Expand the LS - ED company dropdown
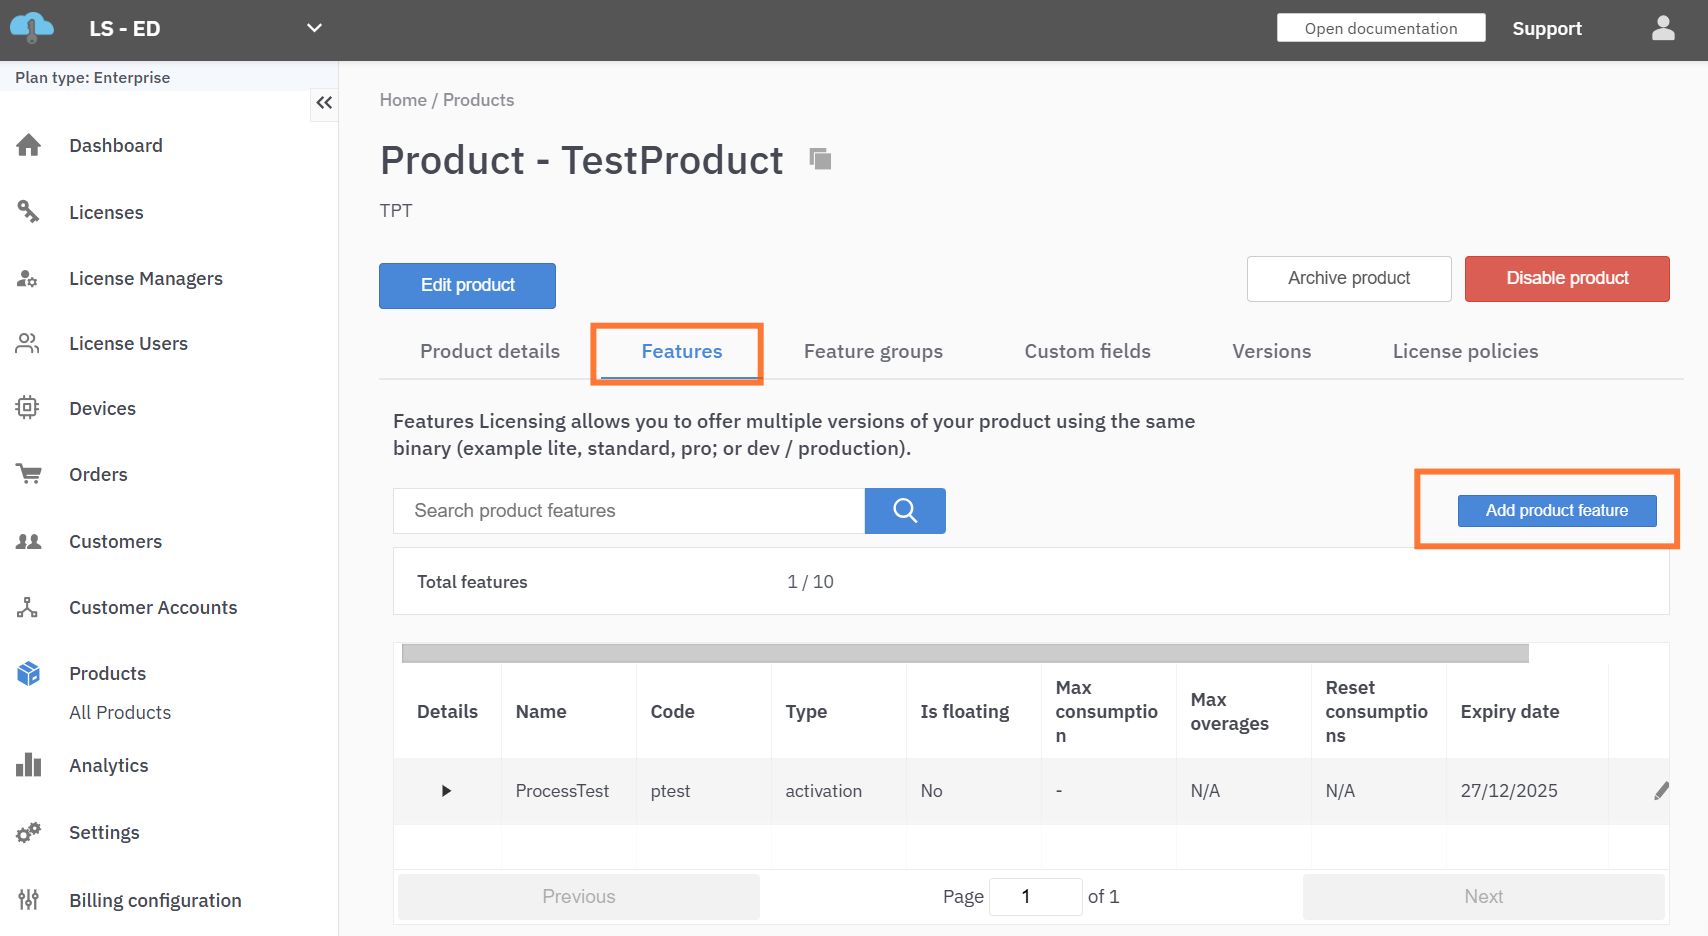Image resolution: width=1708 pixels, height=936 pixels. 314,28
